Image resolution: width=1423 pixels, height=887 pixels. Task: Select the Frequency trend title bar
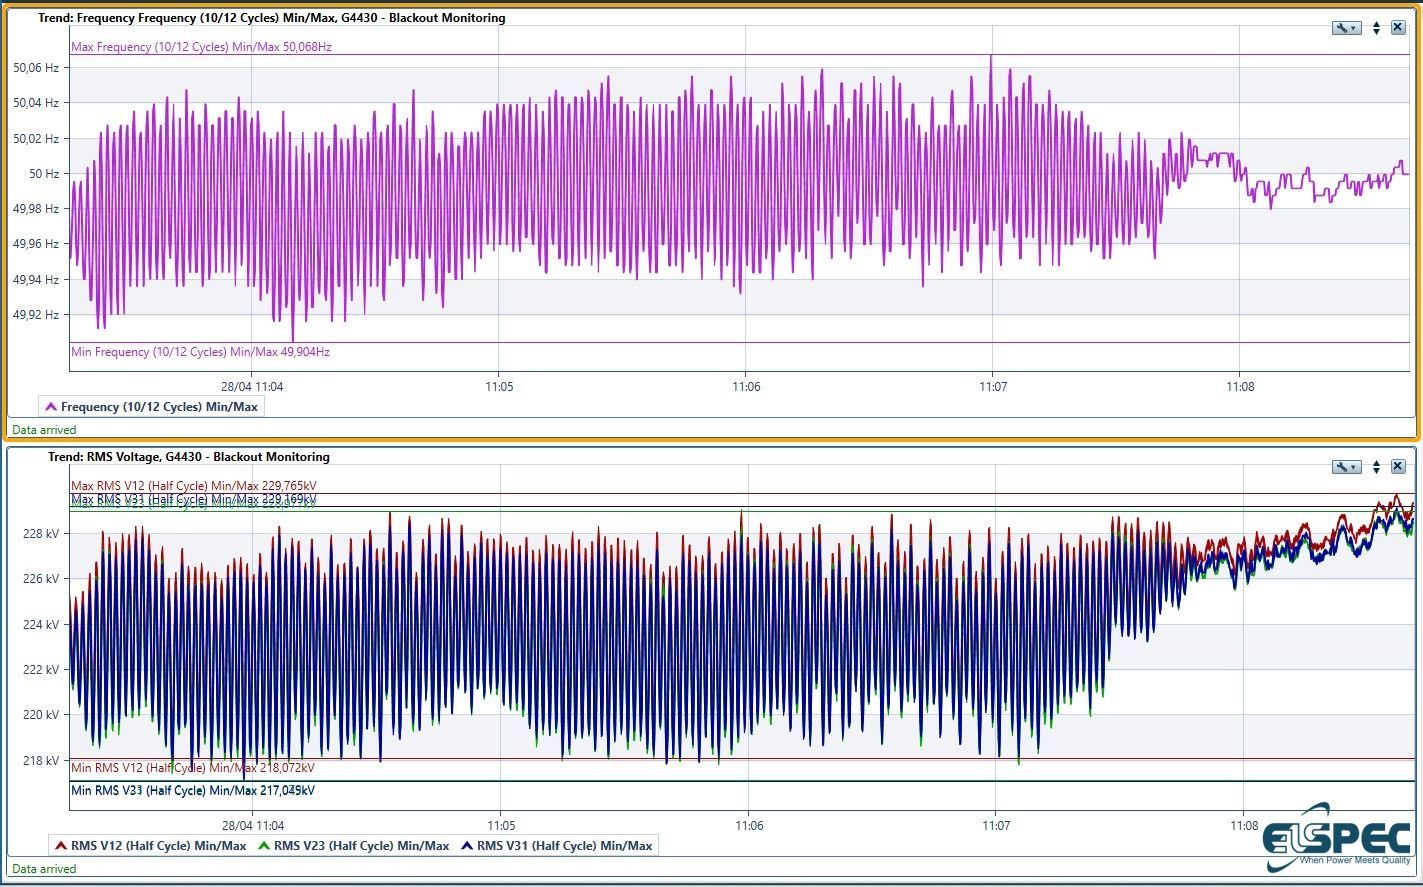271,18
